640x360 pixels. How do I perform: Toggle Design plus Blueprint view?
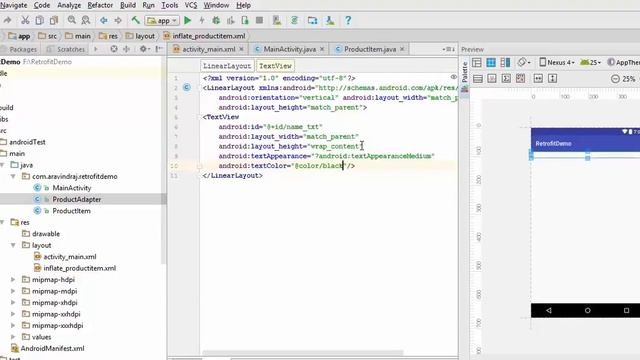click(505, 62)
